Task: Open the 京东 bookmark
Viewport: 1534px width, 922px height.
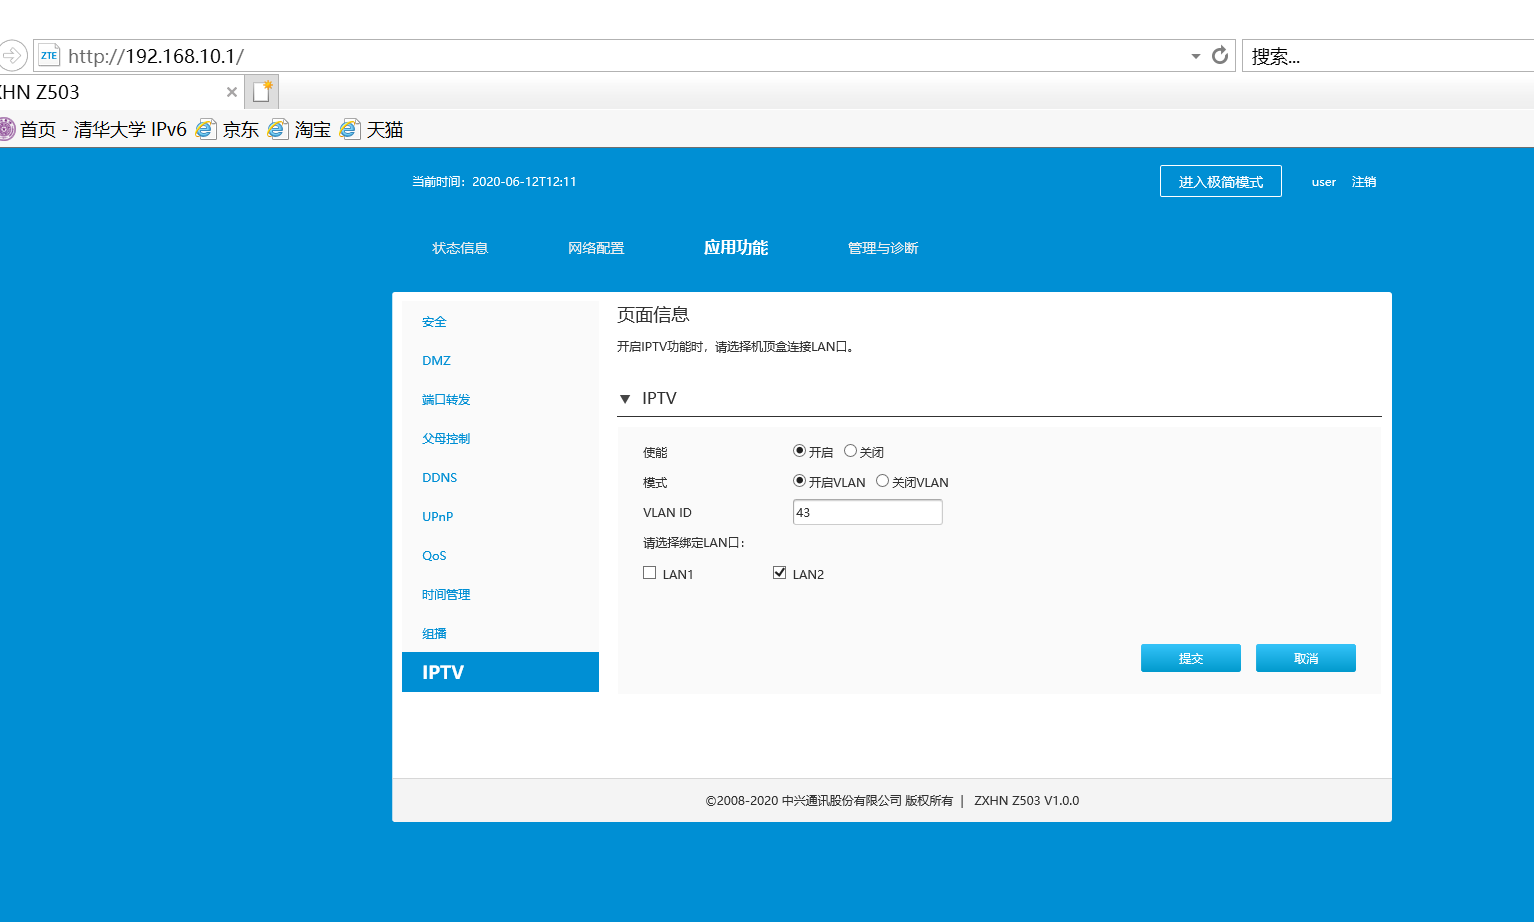Action: pos(228,129)
